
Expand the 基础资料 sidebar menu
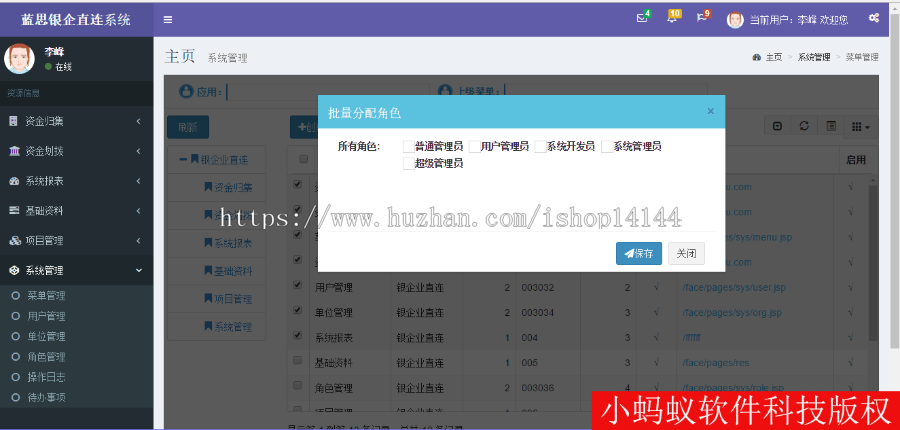pos(76,211)
